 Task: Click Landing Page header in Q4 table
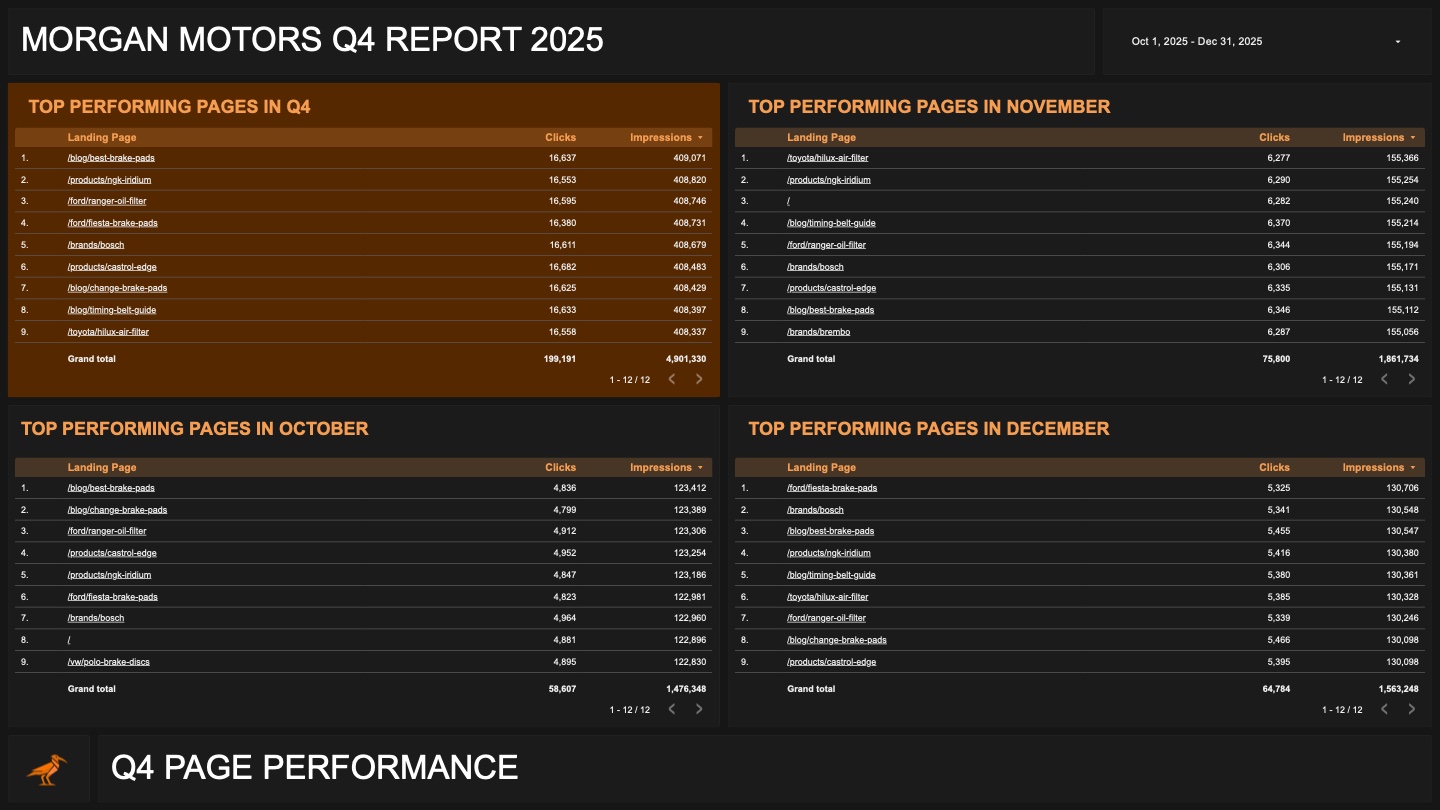click(x=102, y=137)
